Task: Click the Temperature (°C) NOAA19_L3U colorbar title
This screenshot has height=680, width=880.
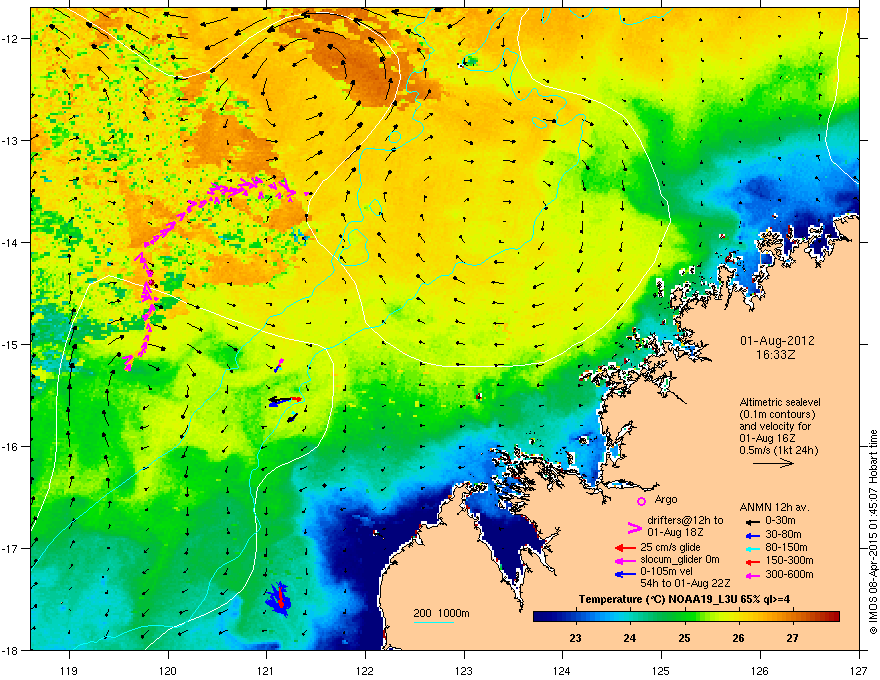Action: [x=684, y=599]
